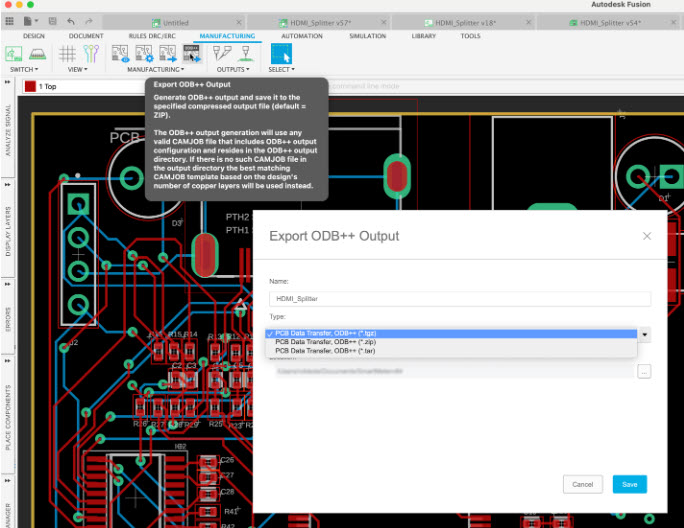
Task: Click the Undo arrow icon
Action: 71,20
